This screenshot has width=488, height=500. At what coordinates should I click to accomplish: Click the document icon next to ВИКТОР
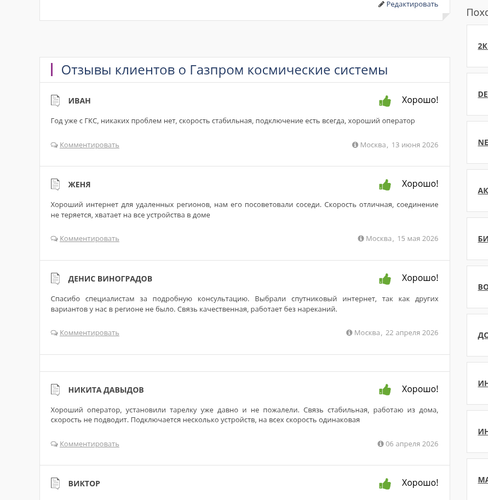pos(55,483)
